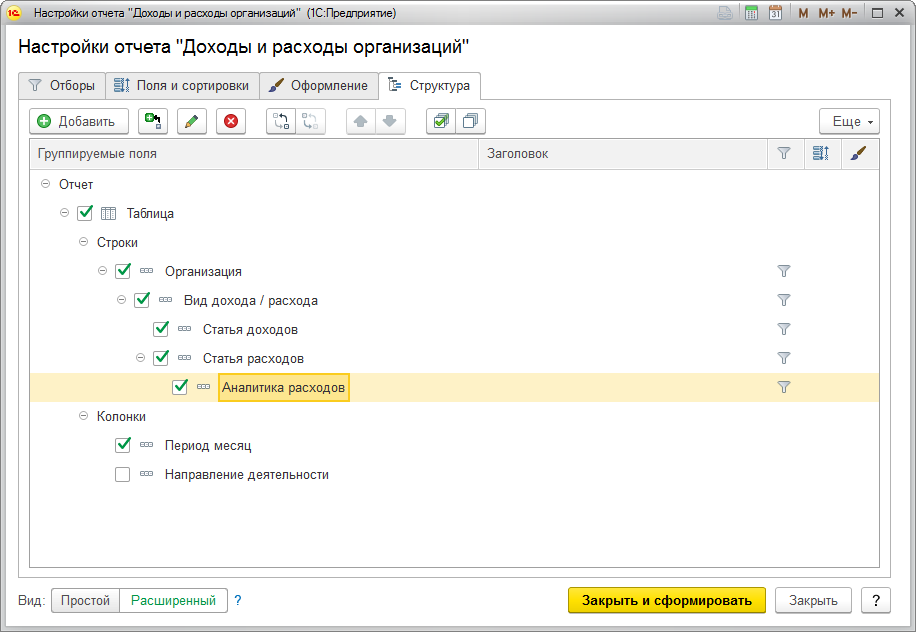Collapse the Вид дохода / расхода node
The width and height of the screenshot is (916, 632).
[122, 300]
